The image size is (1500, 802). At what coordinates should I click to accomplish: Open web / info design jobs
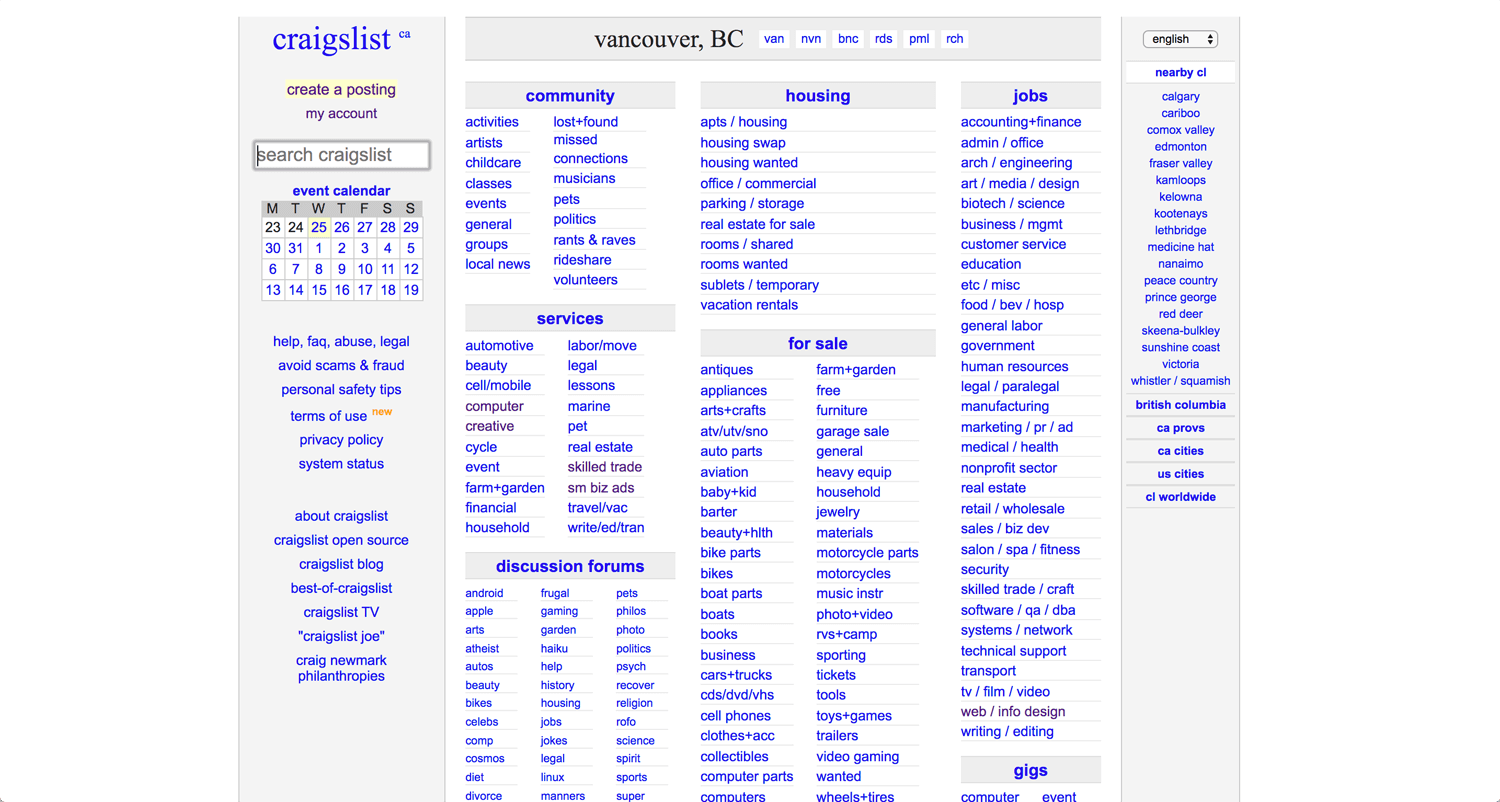click(1013, 712)
